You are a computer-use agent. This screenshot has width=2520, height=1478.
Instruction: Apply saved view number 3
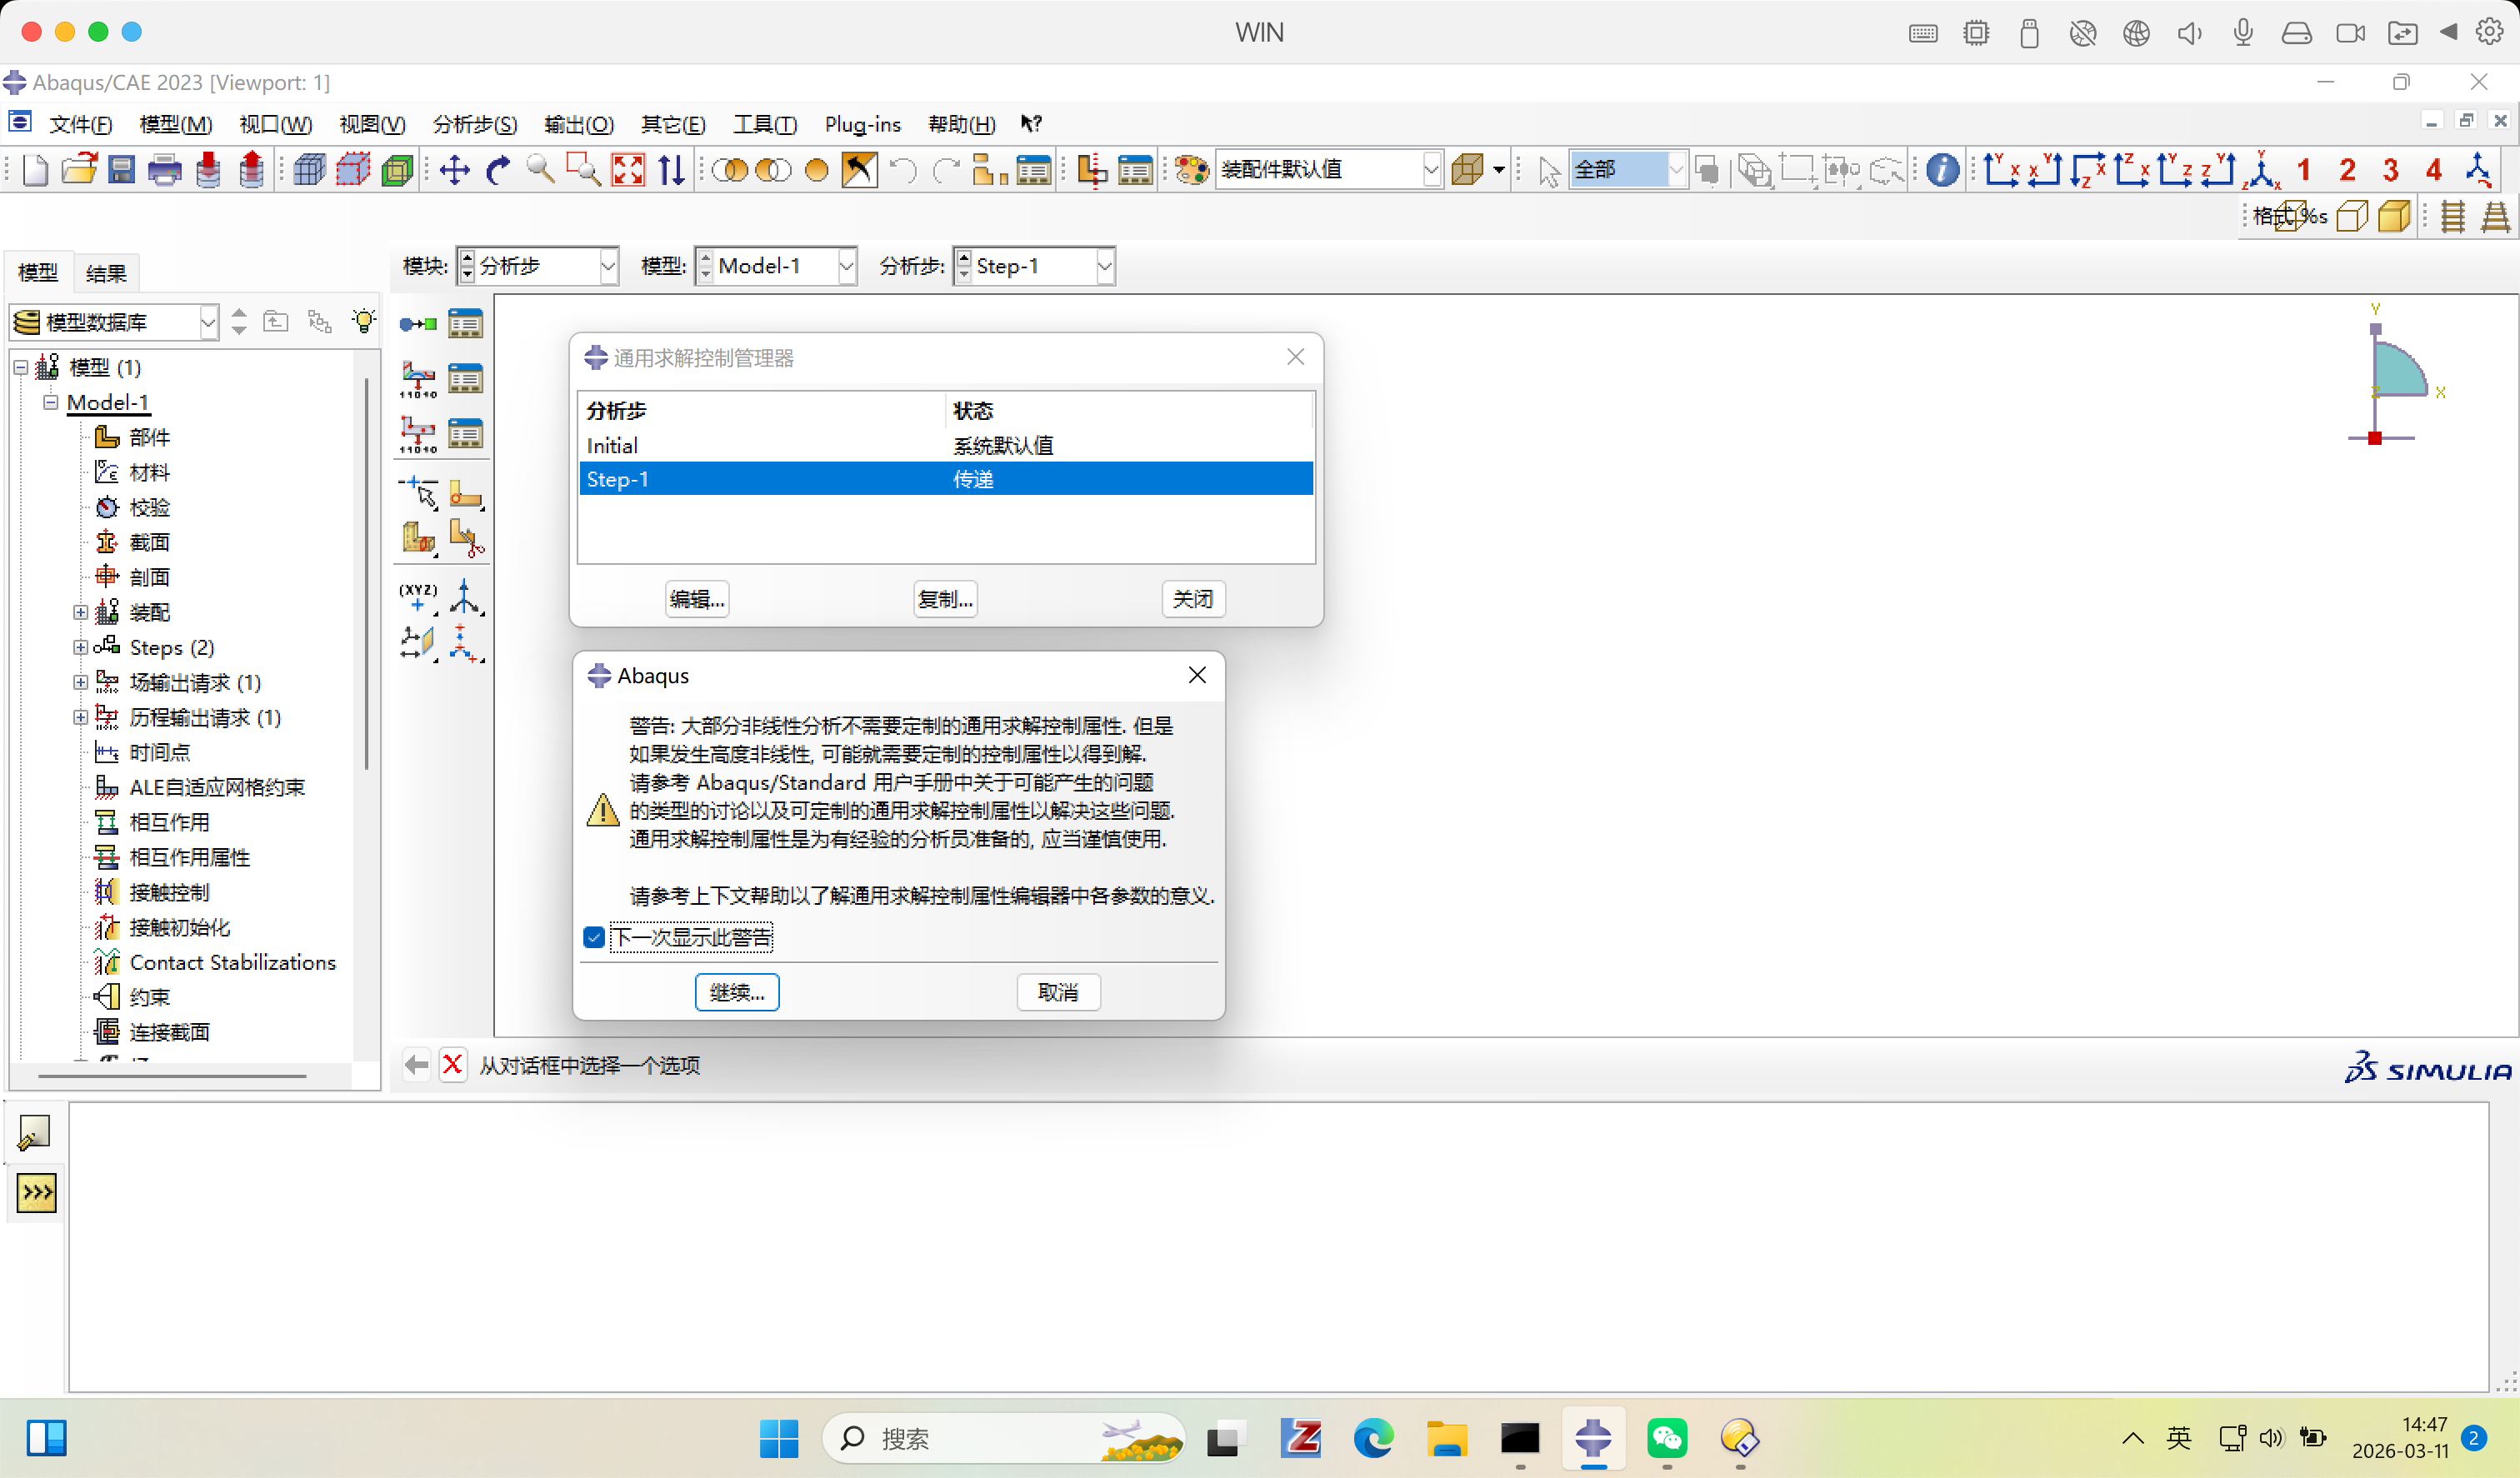coord(2391,170)
